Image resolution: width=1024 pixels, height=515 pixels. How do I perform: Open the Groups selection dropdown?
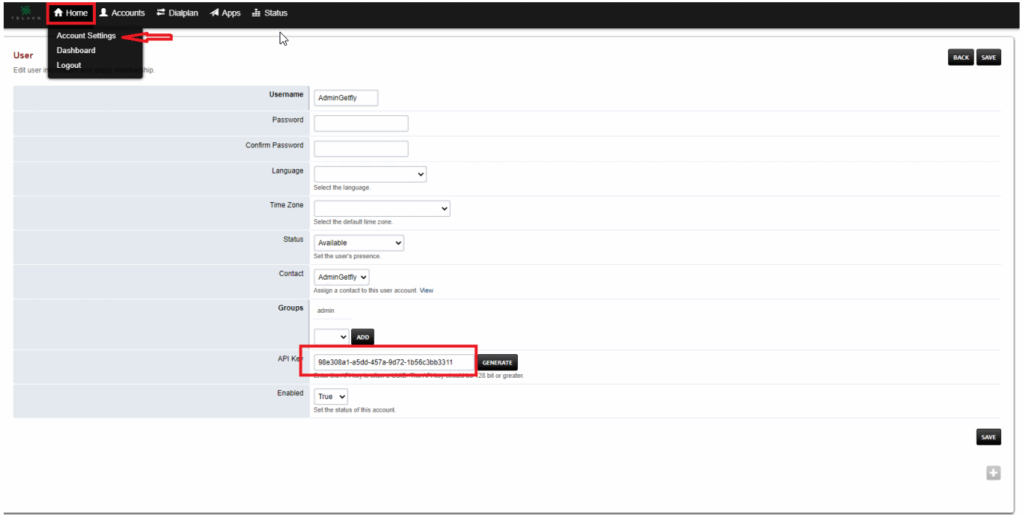point(332,337)
